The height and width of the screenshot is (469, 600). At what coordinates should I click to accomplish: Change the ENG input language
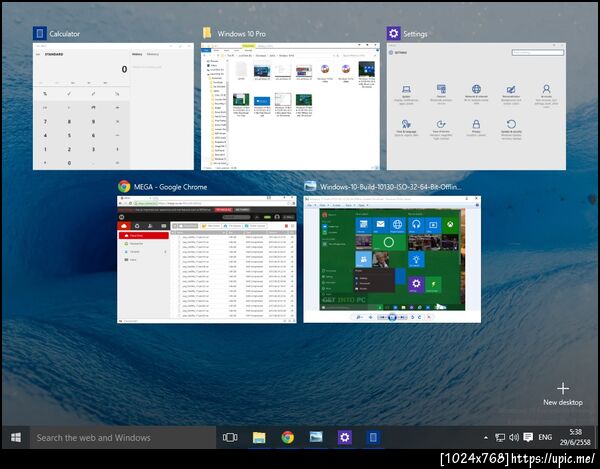coord(545,437)
